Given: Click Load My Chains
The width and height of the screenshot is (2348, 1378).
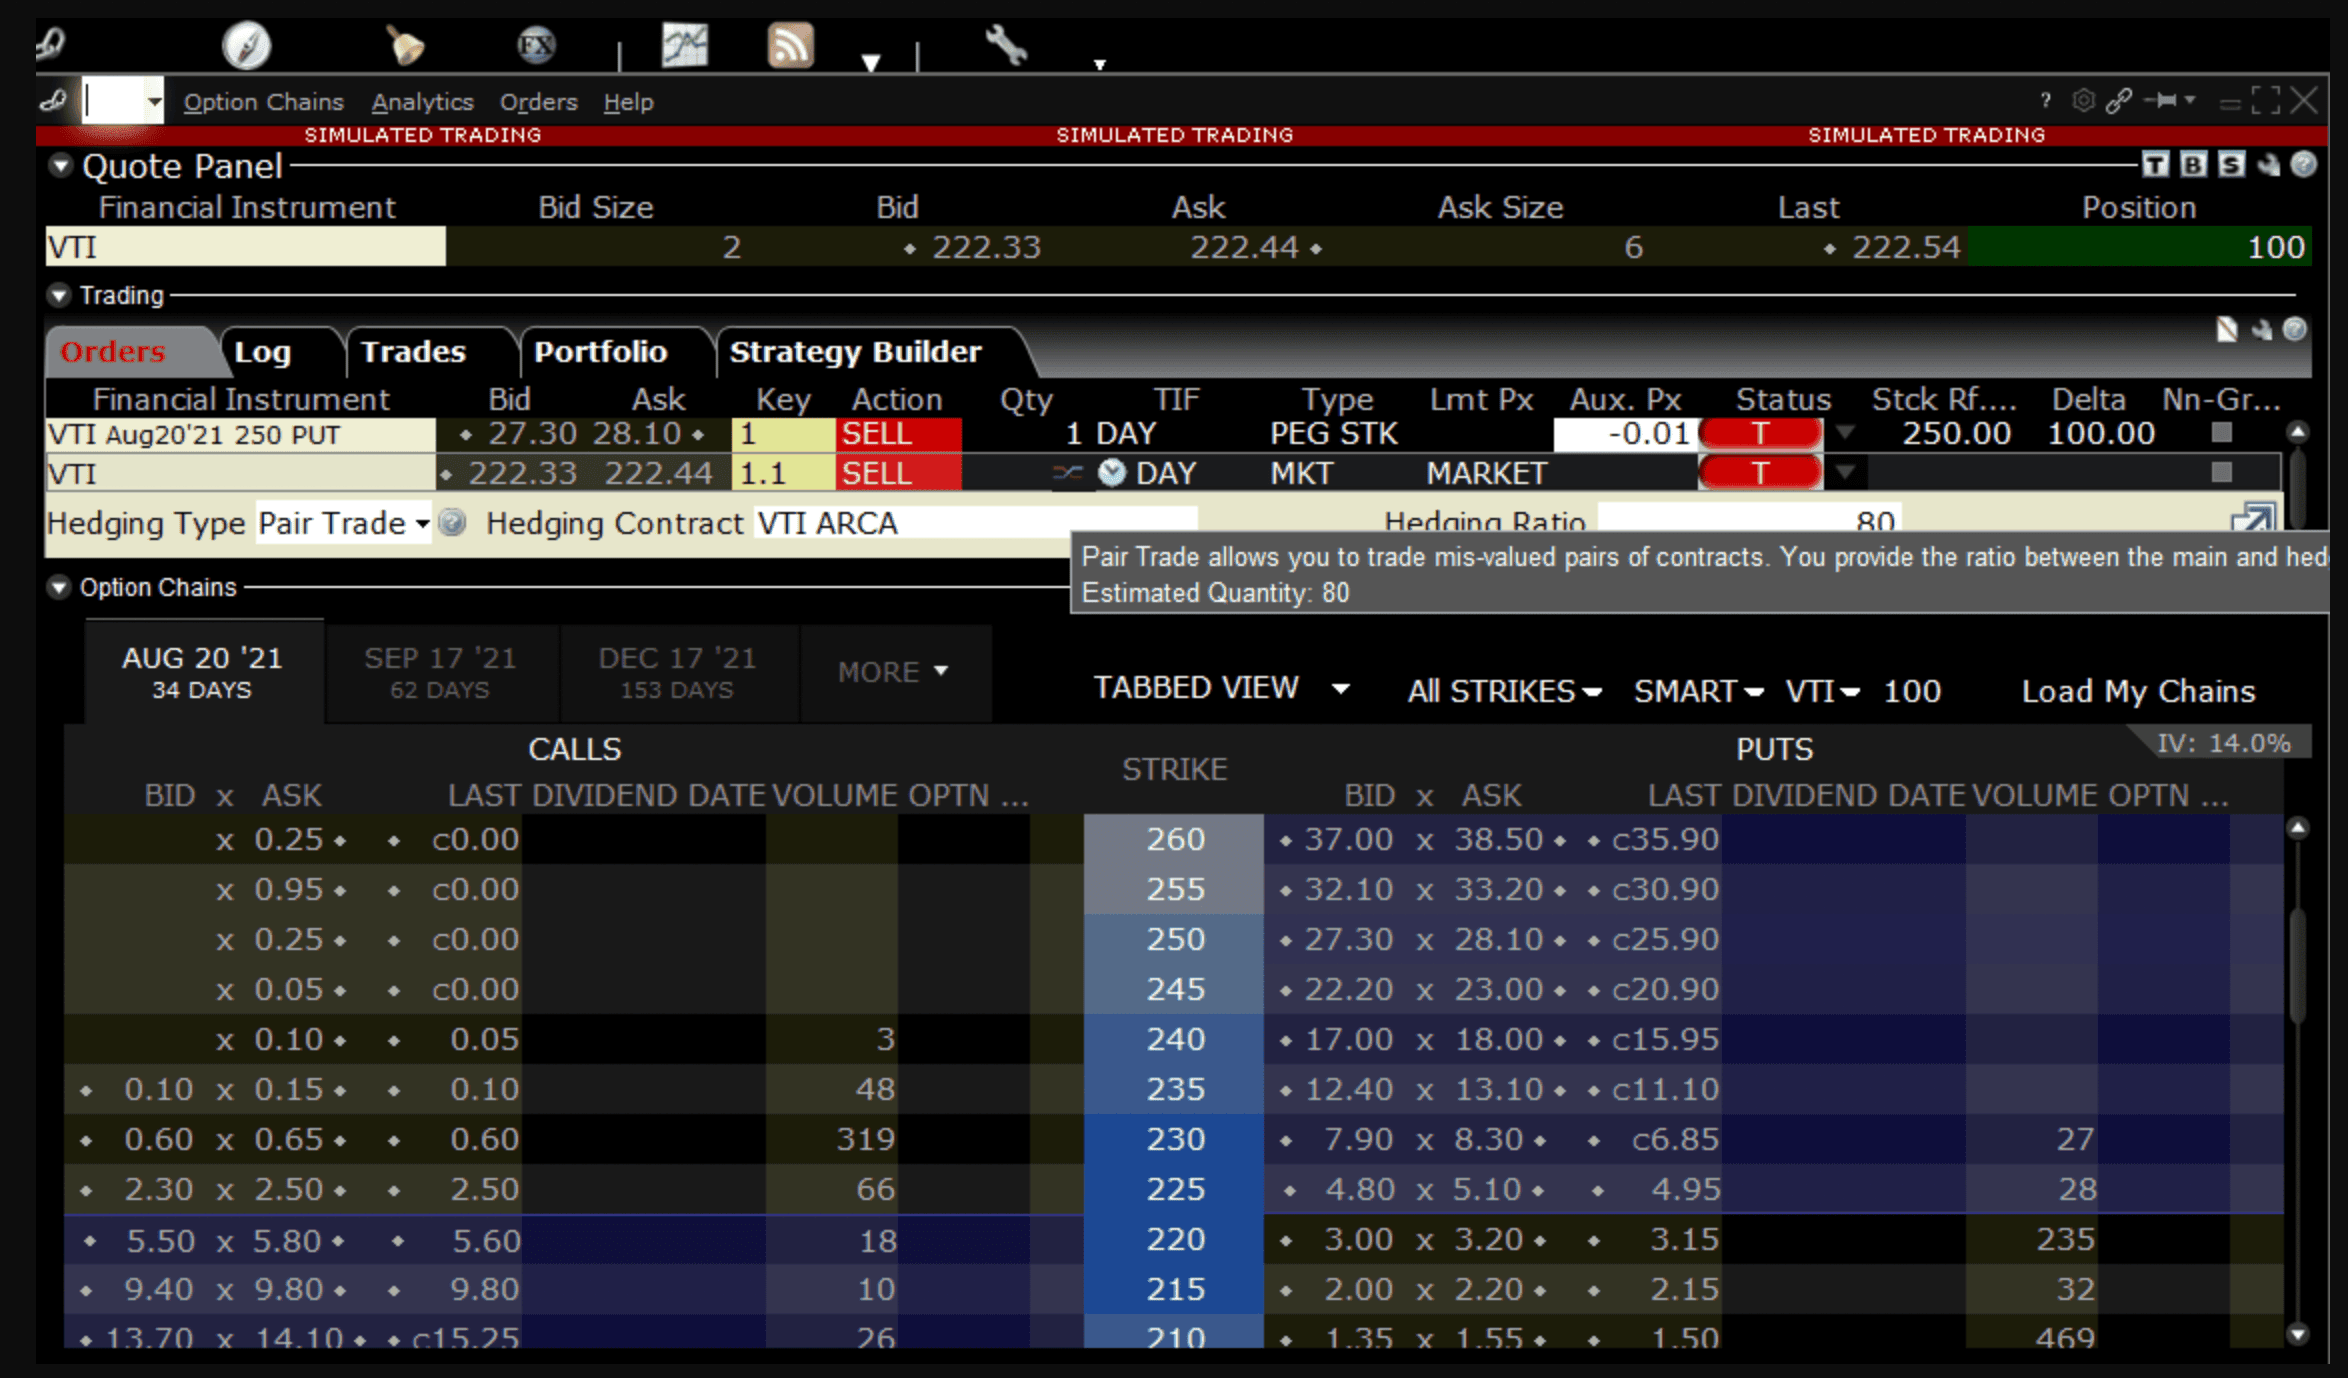Looking at the screenshot, I should point(2138,691).
